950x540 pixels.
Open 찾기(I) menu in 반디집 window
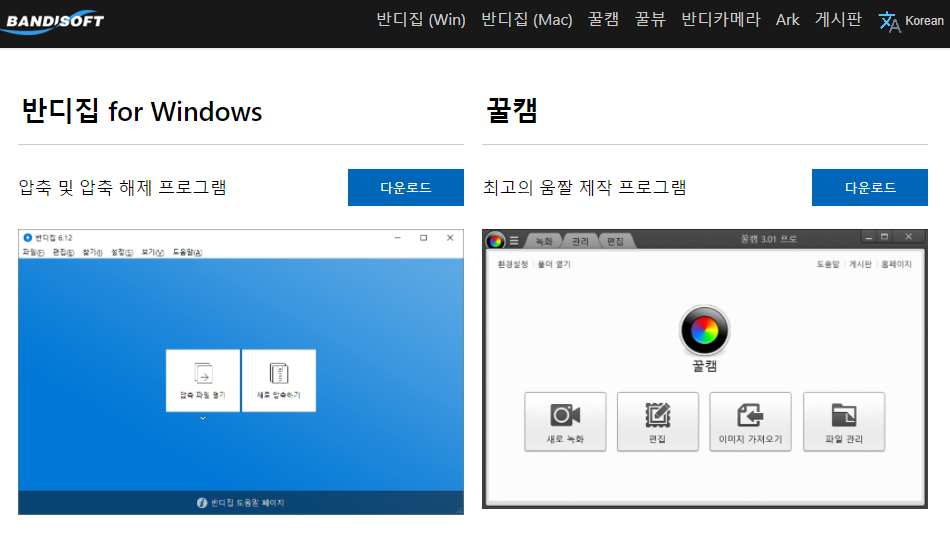92,252
